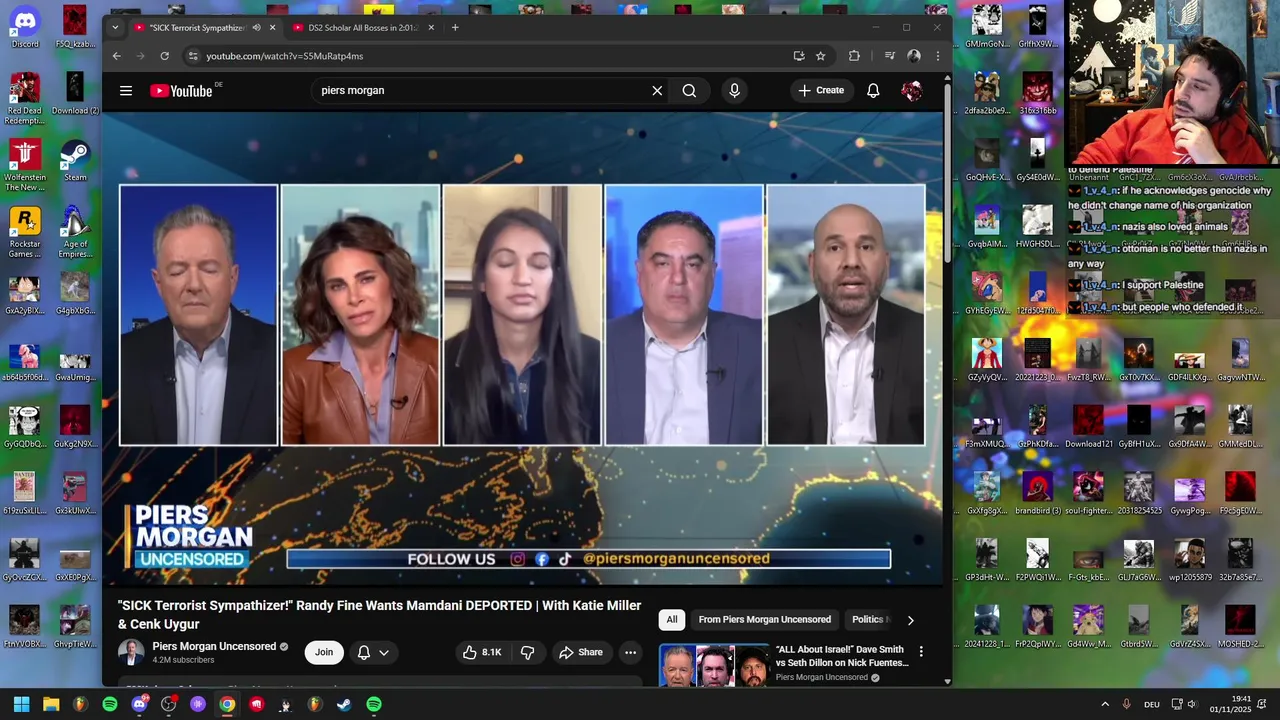Open File Explorer from taskbar
Image resolution: width=1280 pixels, height=720 pixels.
pyautogui.click(x=51, y=704)
